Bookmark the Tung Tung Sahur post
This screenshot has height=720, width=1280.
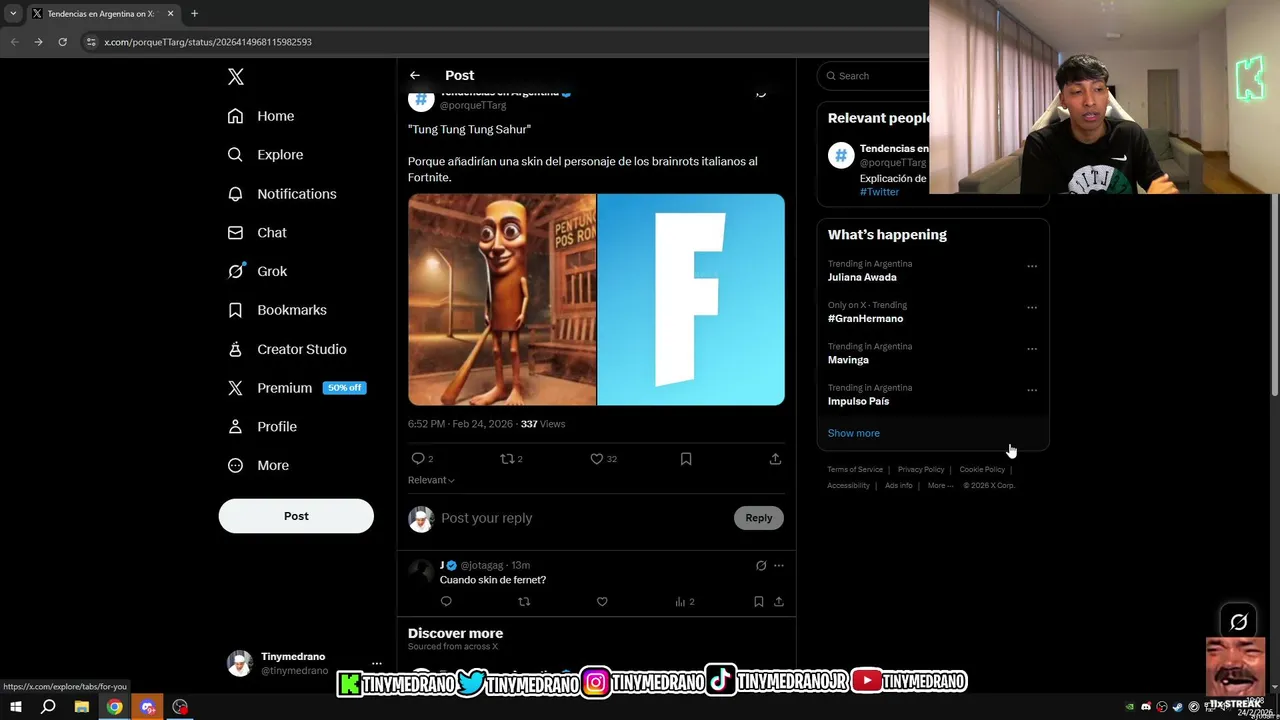686,459
